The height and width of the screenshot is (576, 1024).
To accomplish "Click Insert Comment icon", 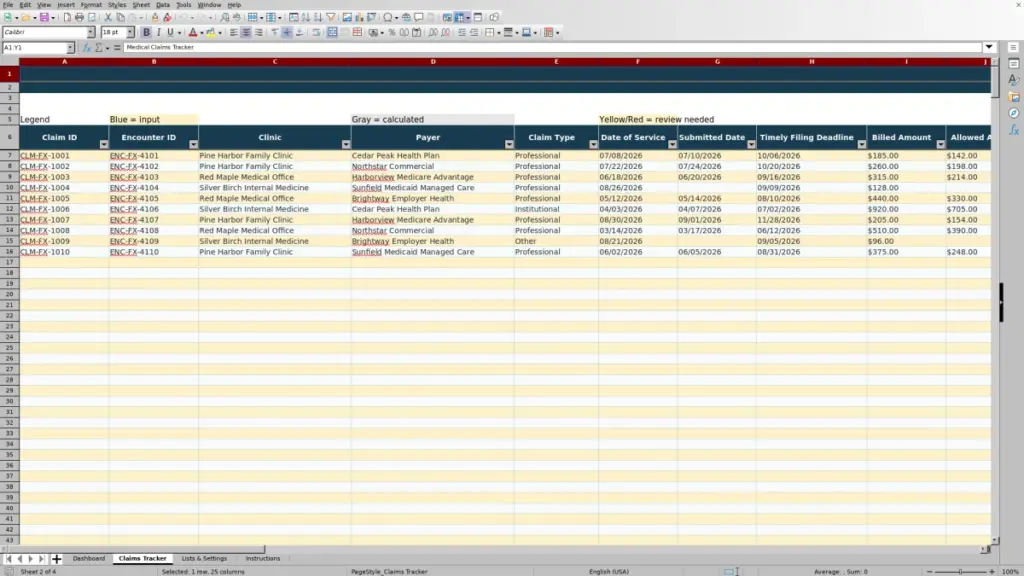I will [x=419, y=17].
